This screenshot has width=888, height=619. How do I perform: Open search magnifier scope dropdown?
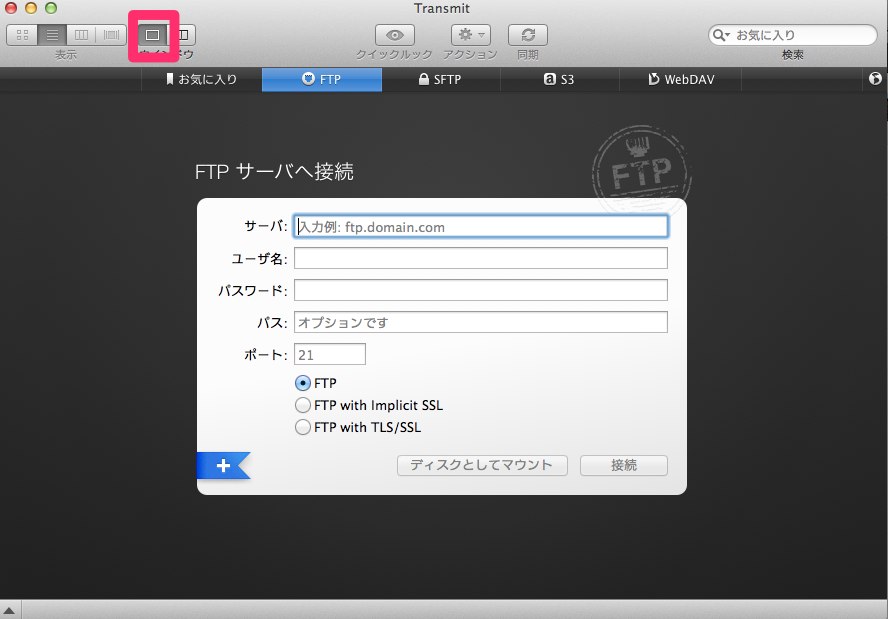(721, 35)
